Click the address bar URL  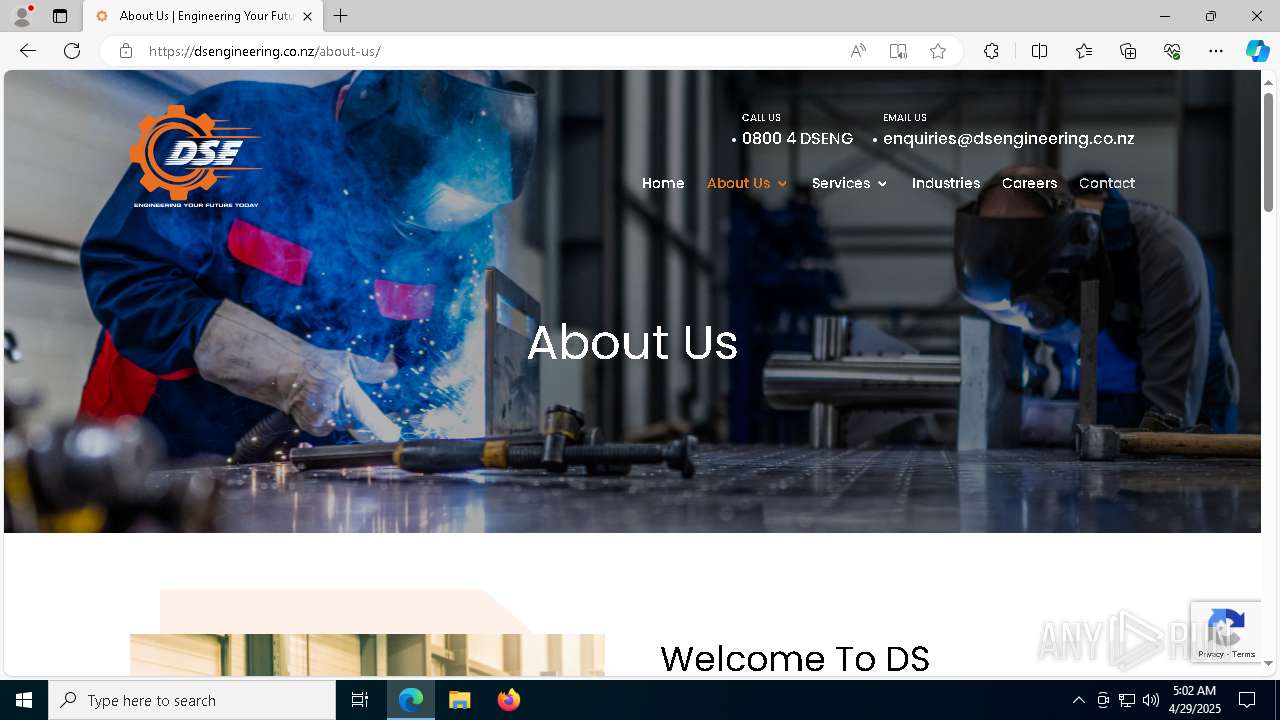[264, 51]
